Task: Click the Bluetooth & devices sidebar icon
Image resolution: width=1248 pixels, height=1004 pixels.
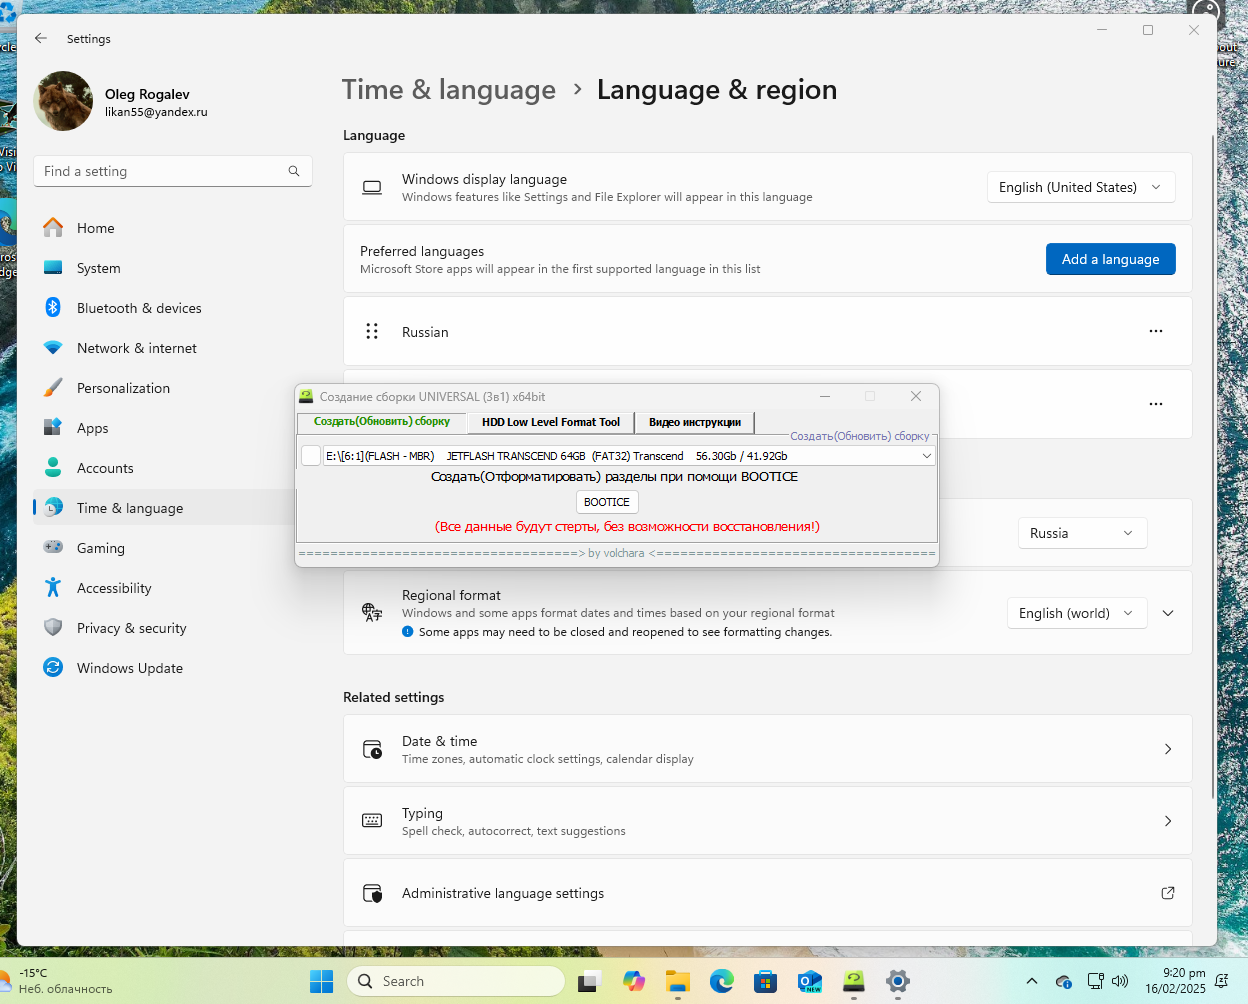Action: tap(53, 308)
